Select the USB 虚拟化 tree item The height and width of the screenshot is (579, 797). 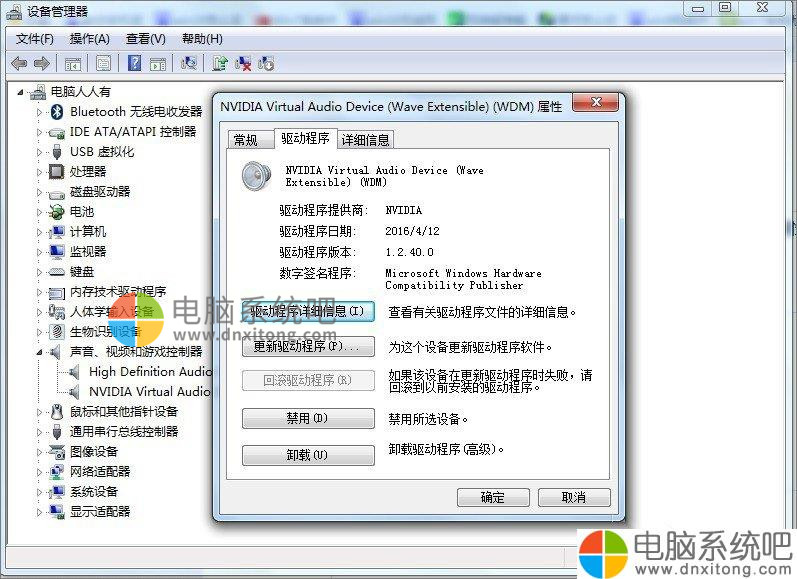(x=102, y=152)
